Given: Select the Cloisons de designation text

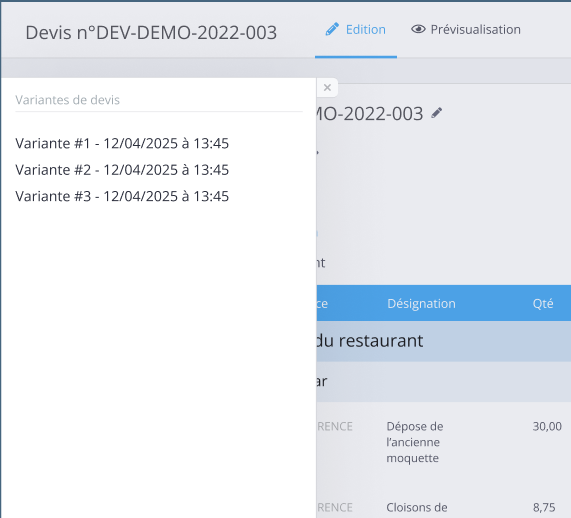Looking at the screenshot, I should 417,507.
